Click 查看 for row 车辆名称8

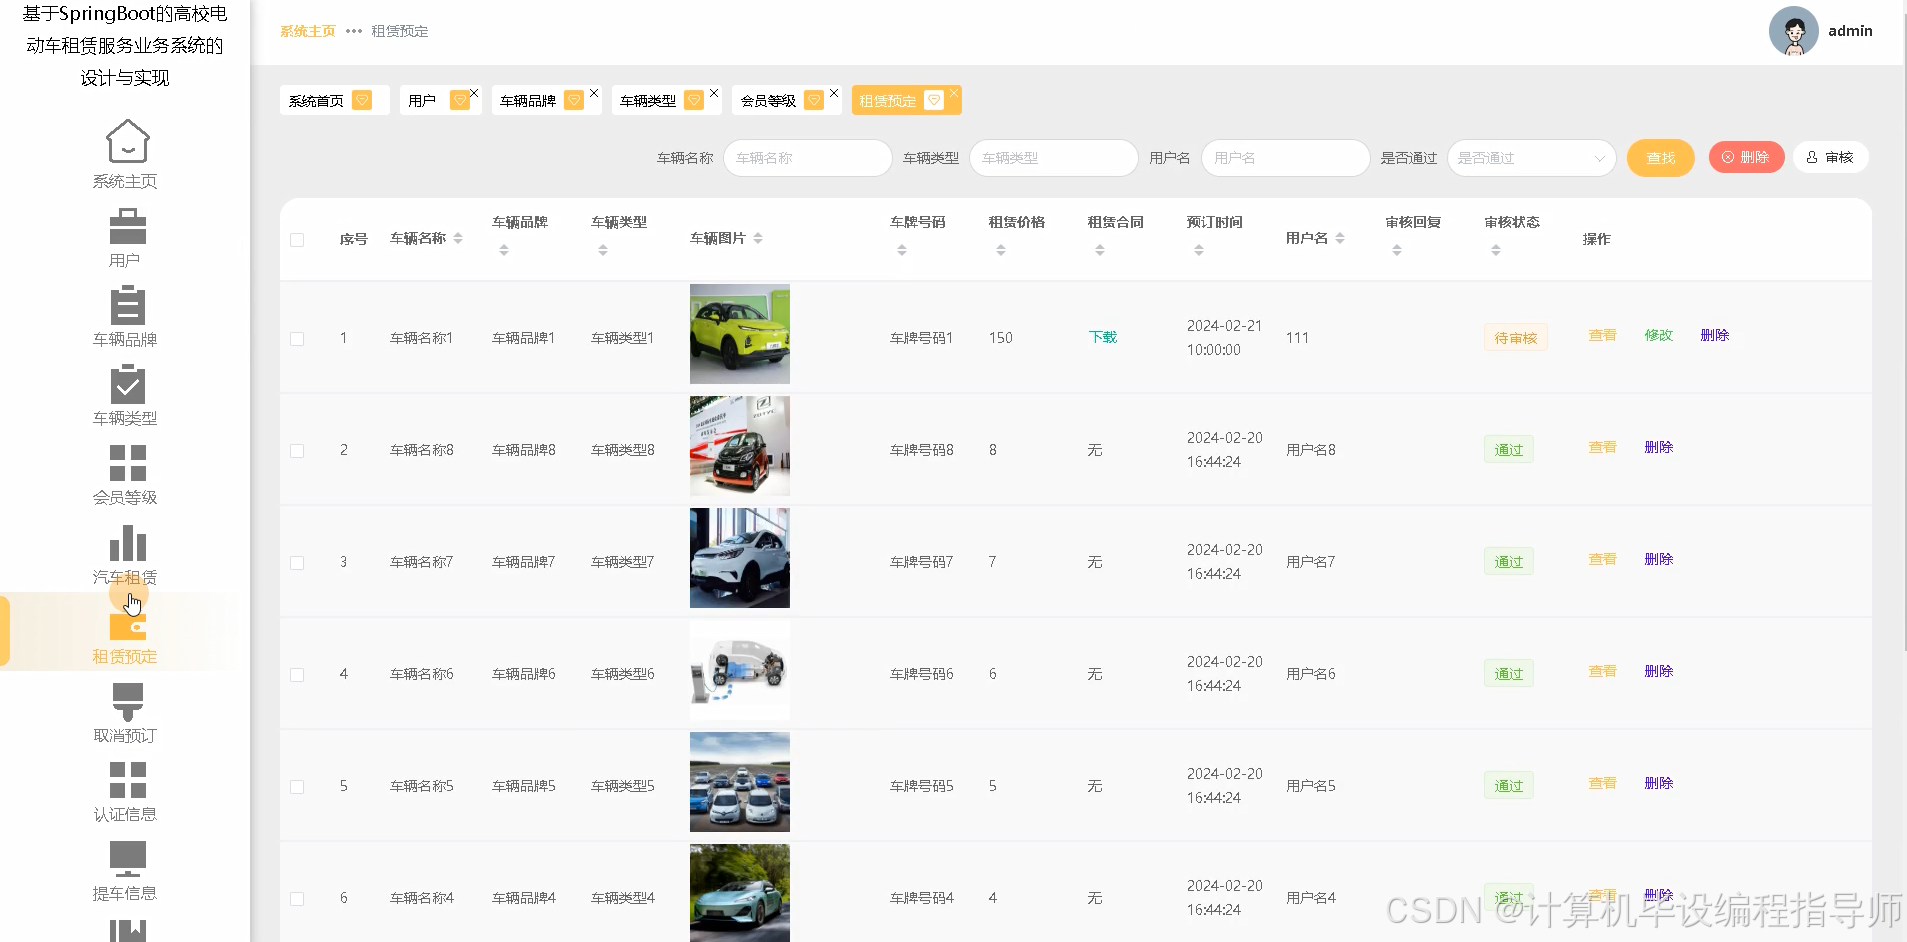[x=1602, y=447]
